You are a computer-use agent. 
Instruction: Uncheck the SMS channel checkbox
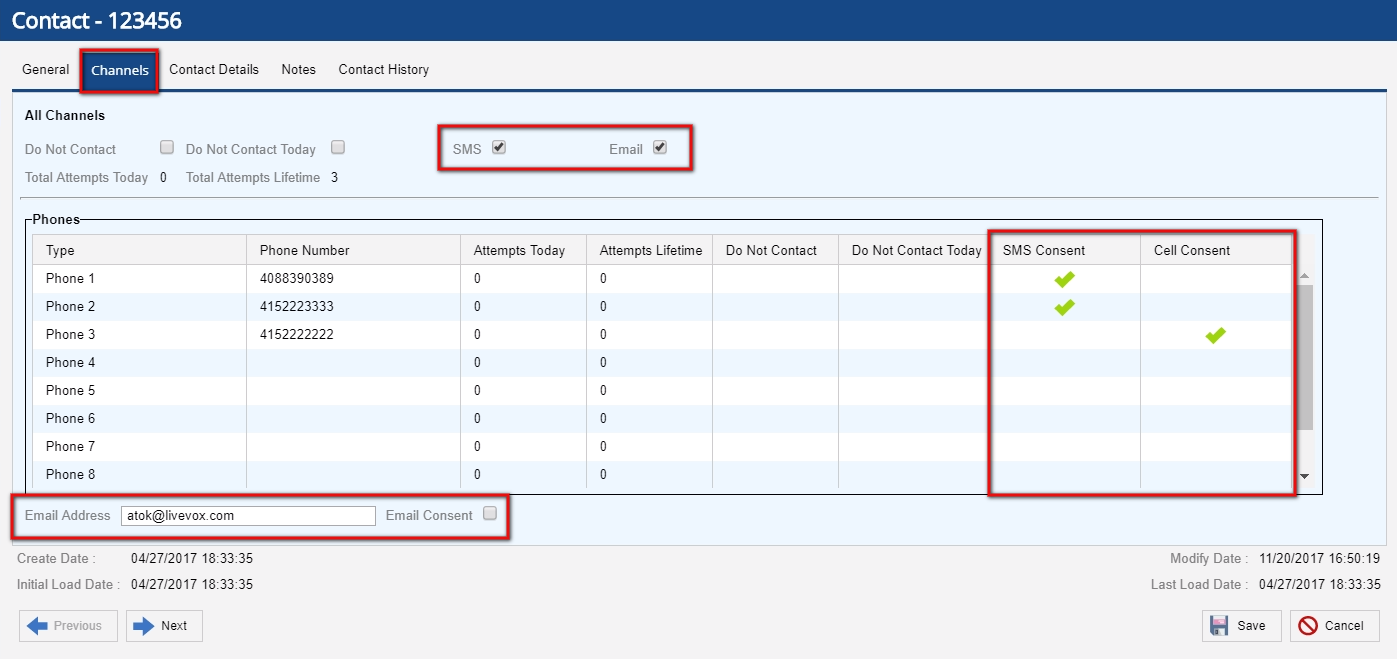[x=499, y=148]
